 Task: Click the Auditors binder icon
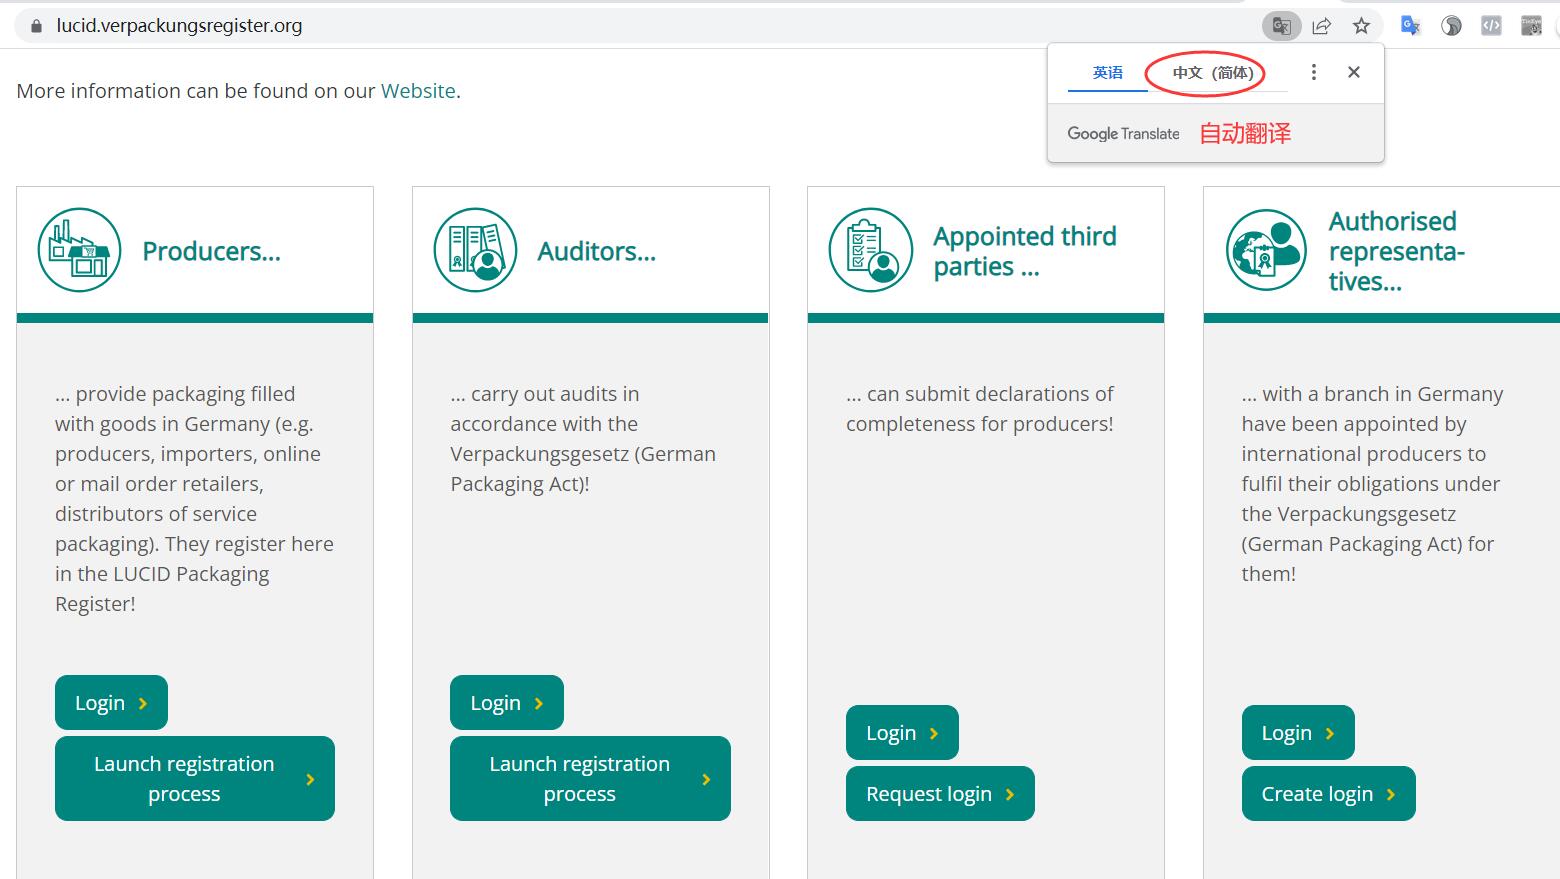click(475, 250)
